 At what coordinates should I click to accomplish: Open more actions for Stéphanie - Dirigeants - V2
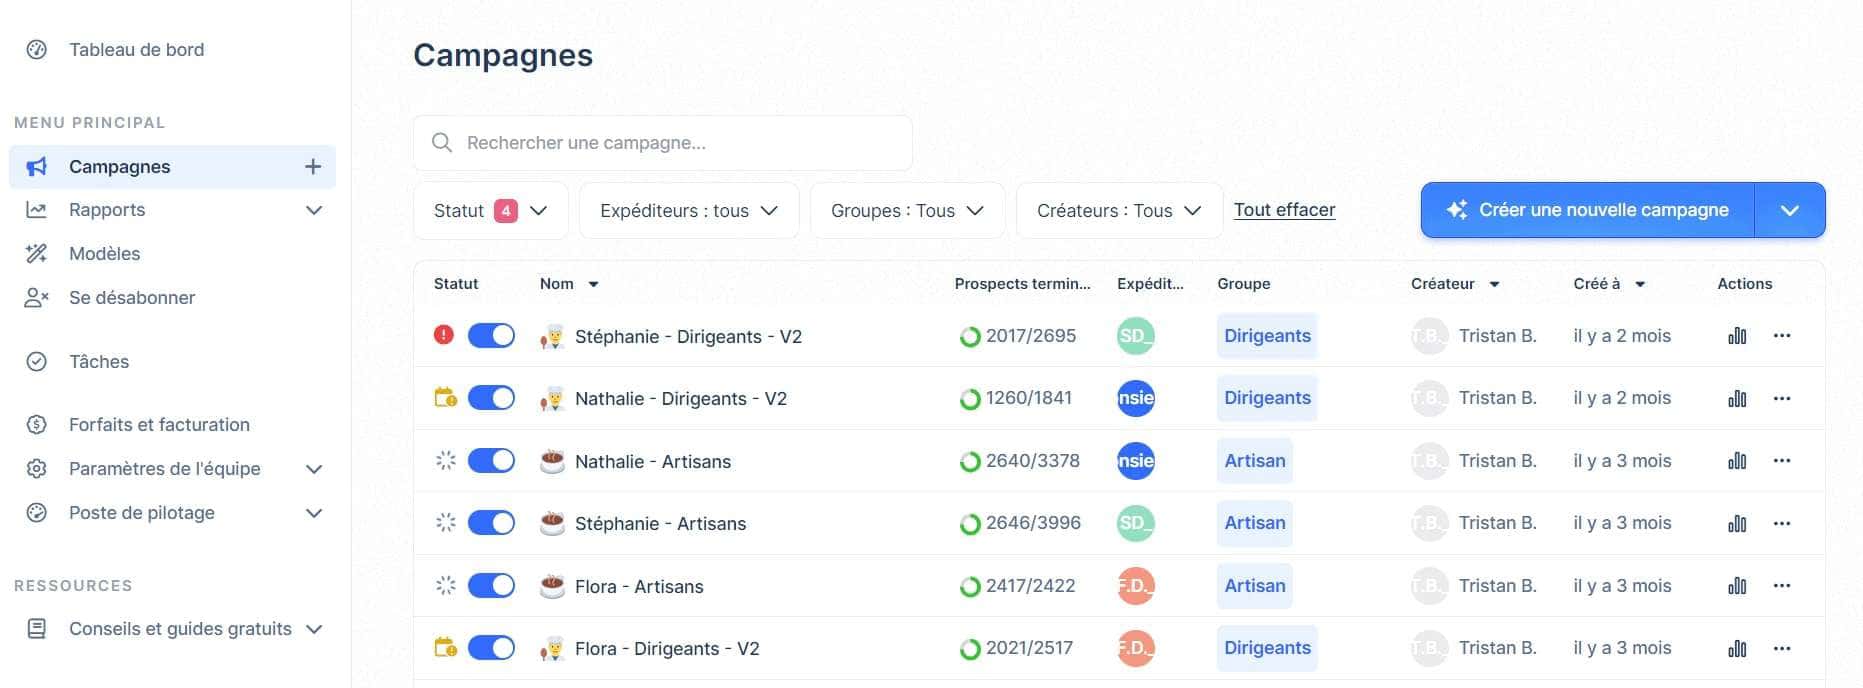click(1782, 336)
